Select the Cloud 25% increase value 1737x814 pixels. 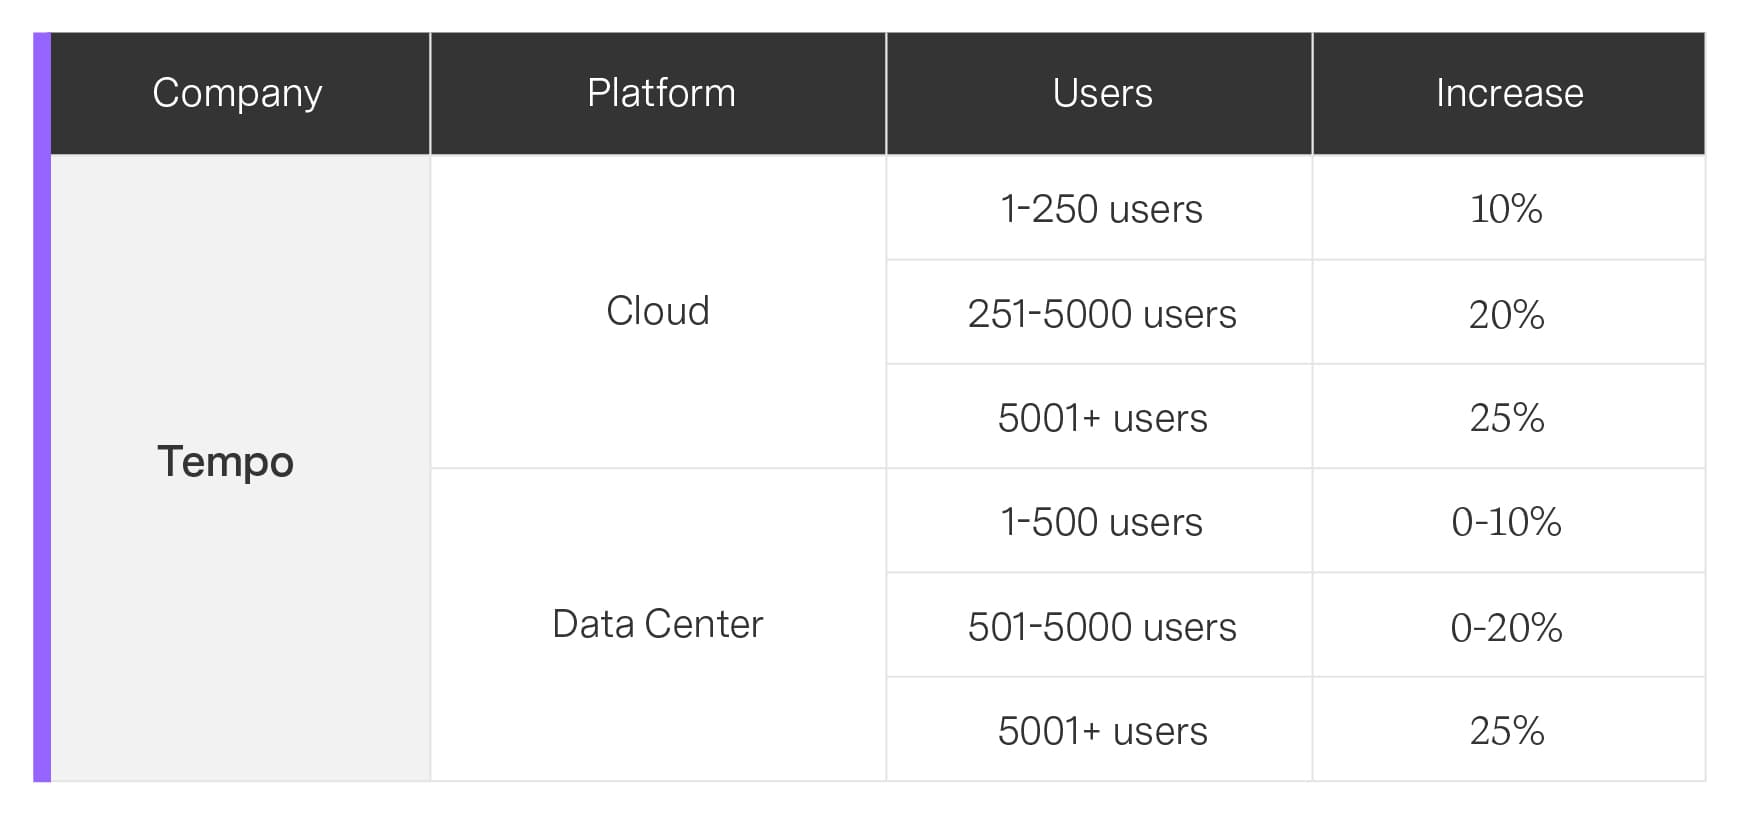click(x=1506, y=418)
